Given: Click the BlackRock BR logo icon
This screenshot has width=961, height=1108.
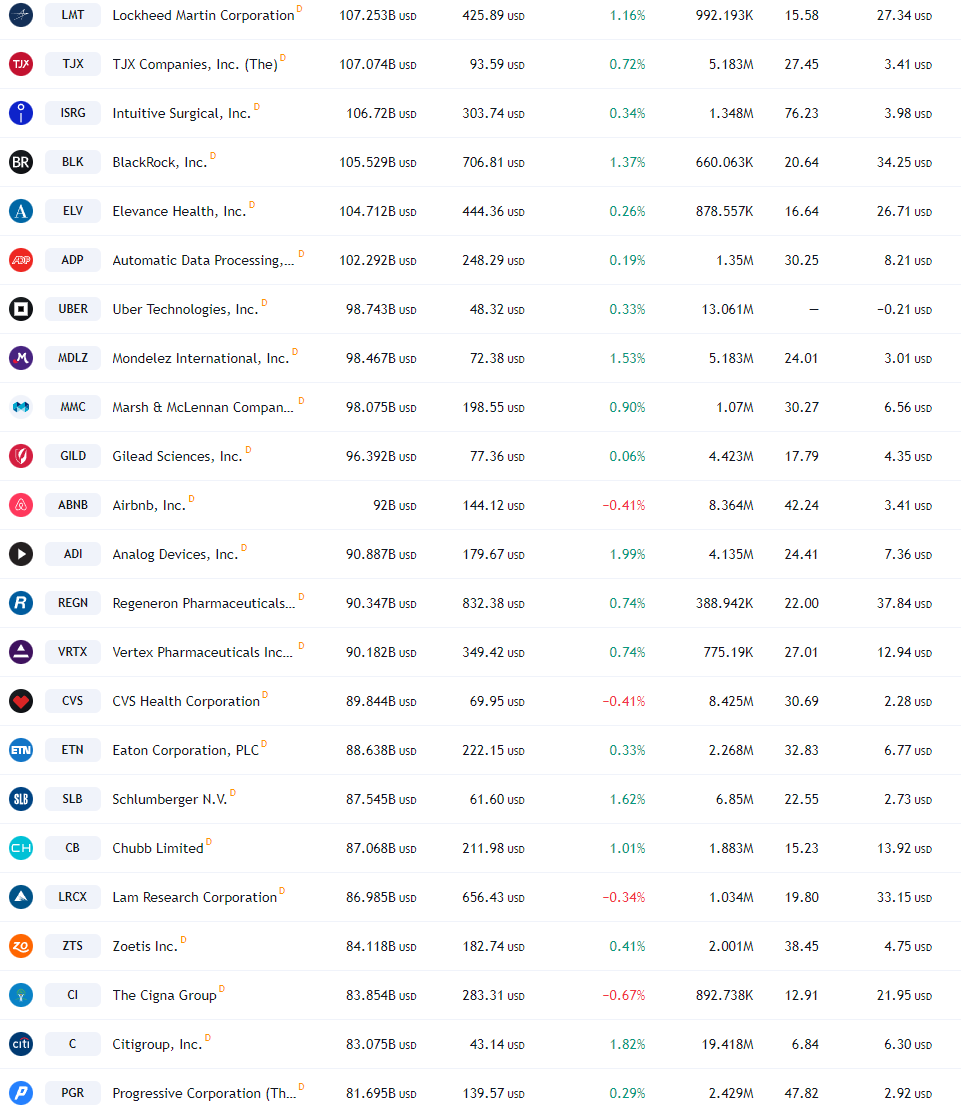Looking at the screenshot, I should [x=21, y=162].
